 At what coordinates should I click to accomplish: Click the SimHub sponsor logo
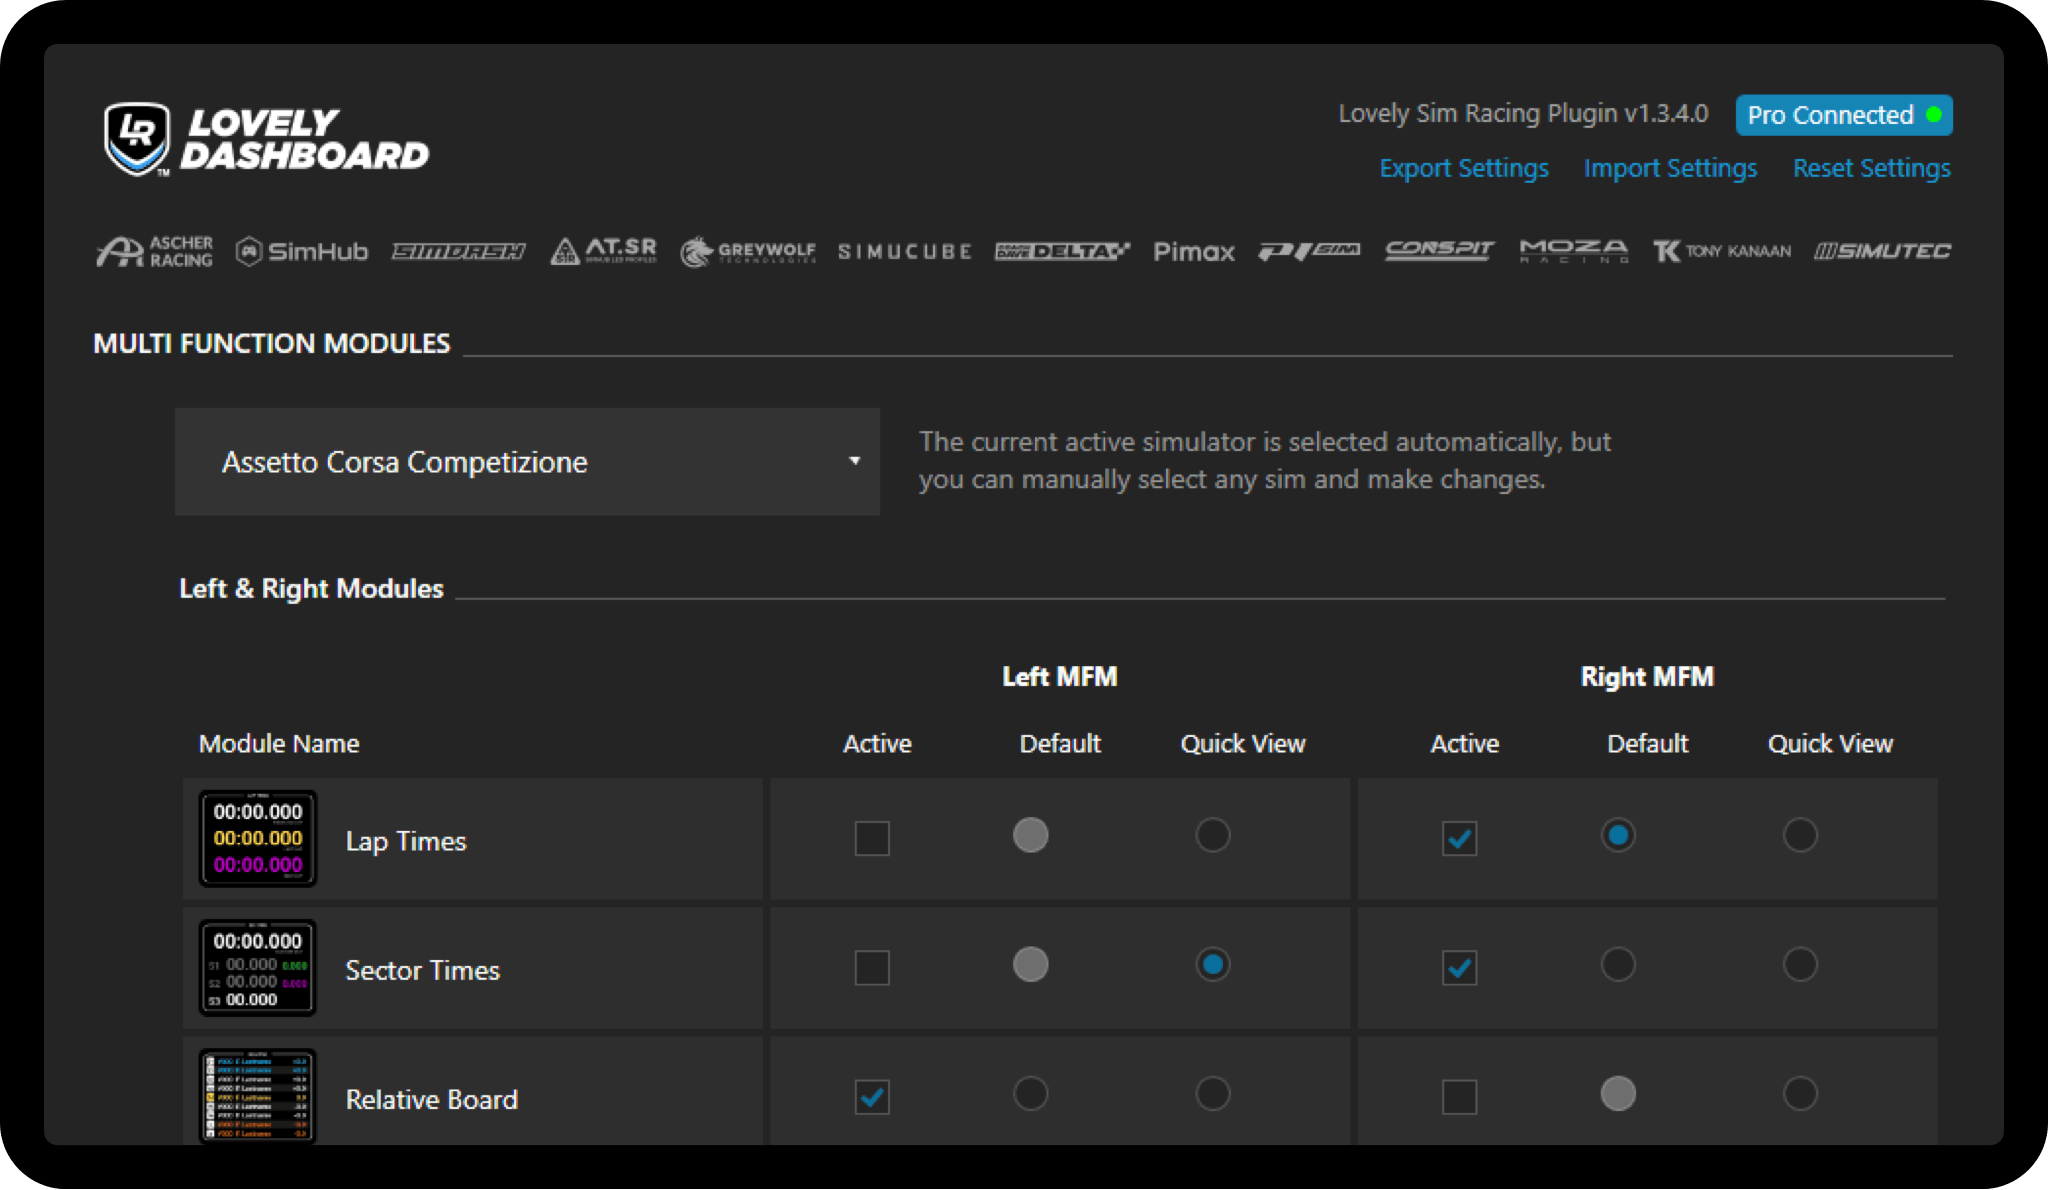pos(302,251)
